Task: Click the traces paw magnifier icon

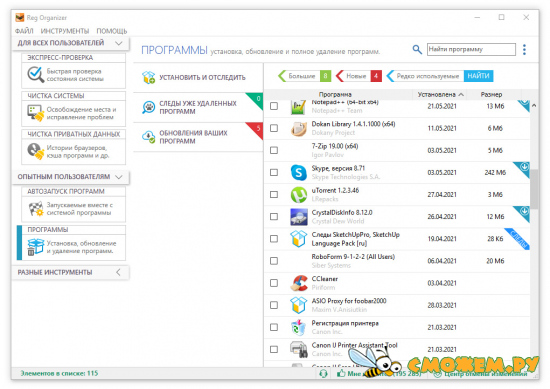Action: click(x=149, y=107)
